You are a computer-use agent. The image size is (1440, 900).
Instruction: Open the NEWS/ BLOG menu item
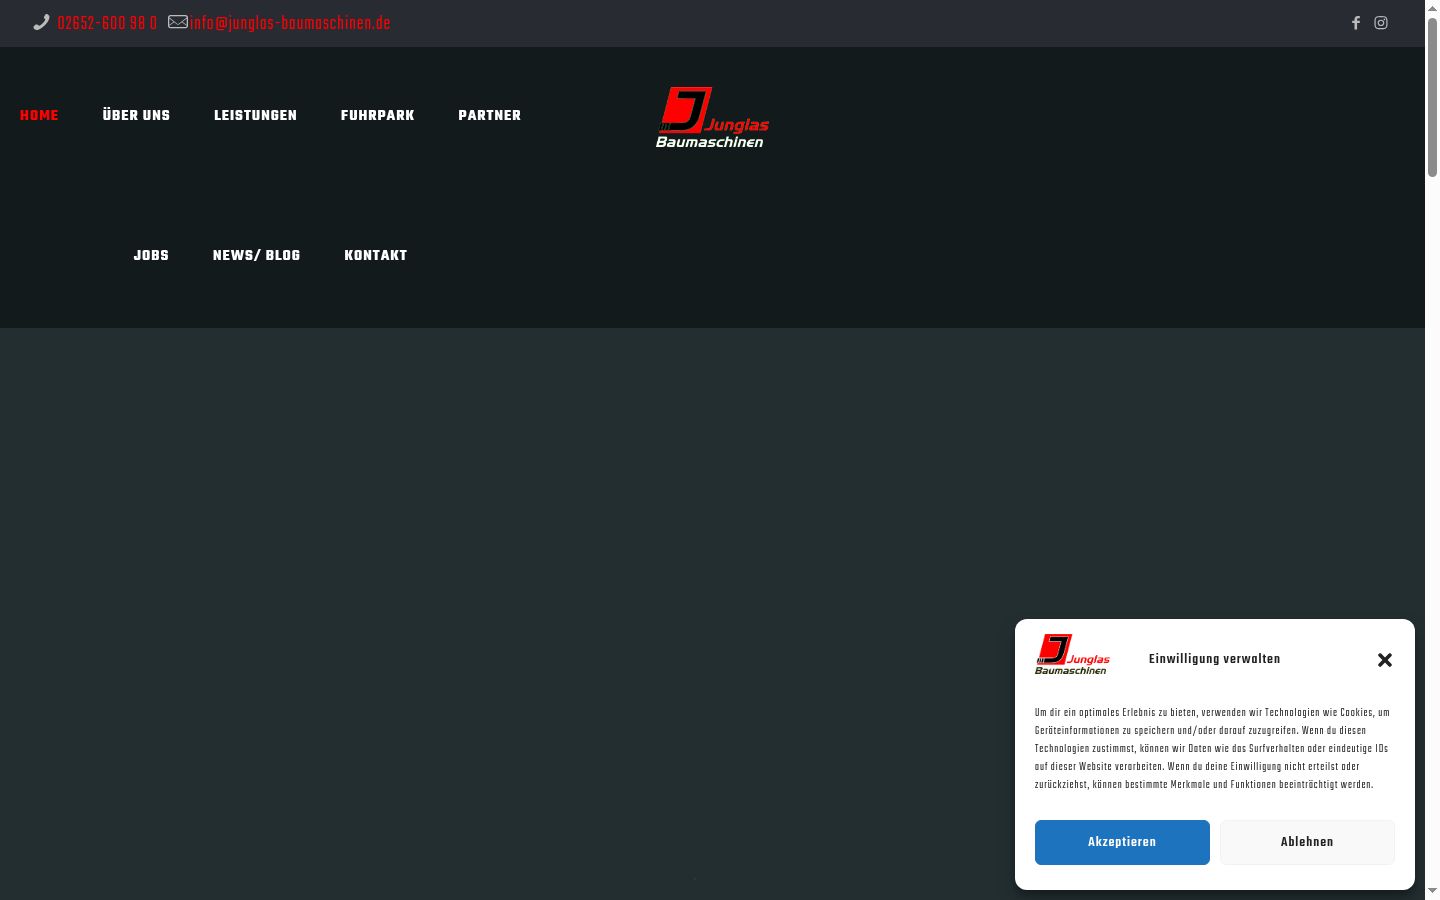(256, 256)
